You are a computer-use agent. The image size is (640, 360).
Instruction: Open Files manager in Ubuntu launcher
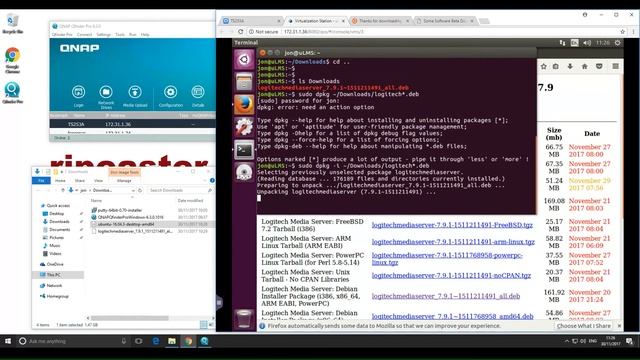coord(244,82)
